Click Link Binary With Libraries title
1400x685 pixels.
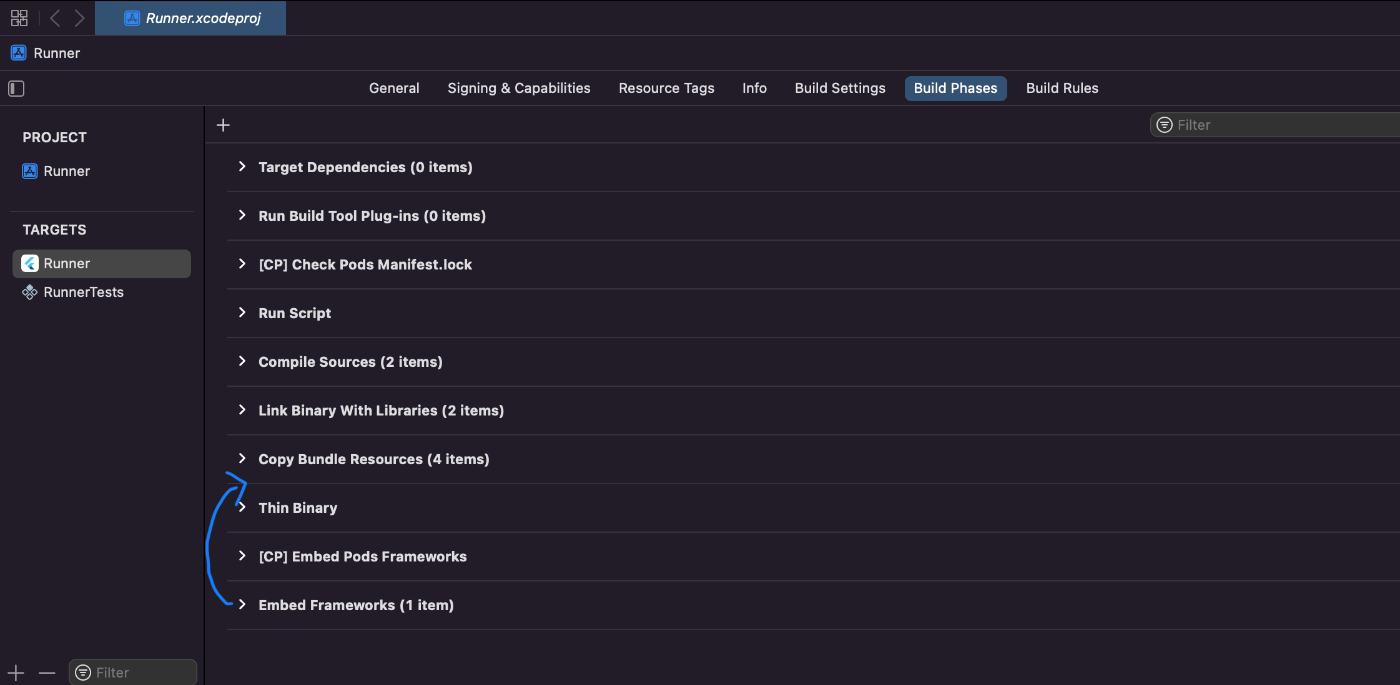point(381,410)
